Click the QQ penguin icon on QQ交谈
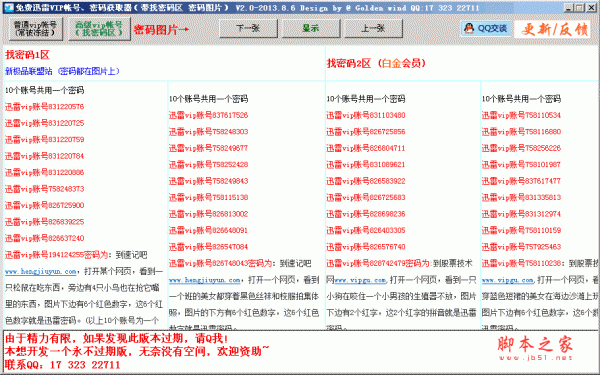Screen dimensions: 600x375 469,28
